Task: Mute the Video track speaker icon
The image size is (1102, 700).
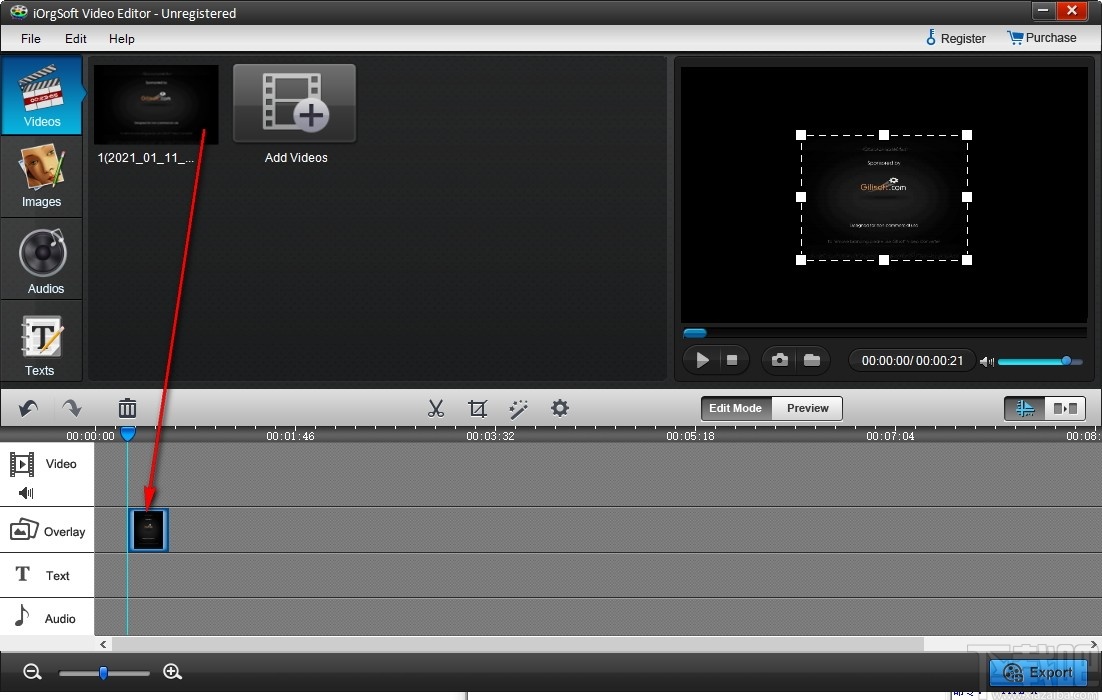Action: tap(22, 492)
